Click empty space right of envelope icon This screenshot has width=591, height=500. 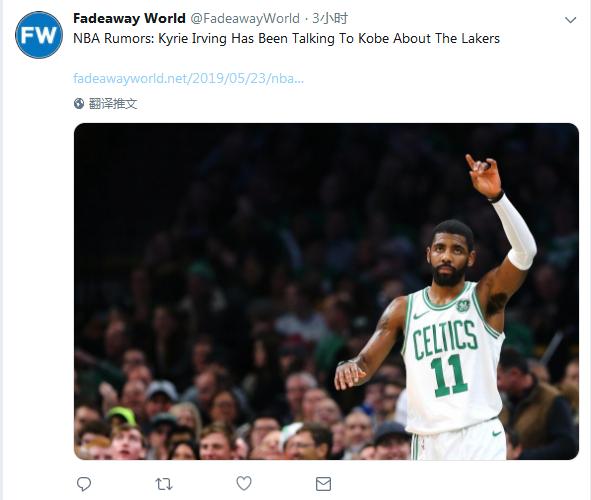(452, 484)
